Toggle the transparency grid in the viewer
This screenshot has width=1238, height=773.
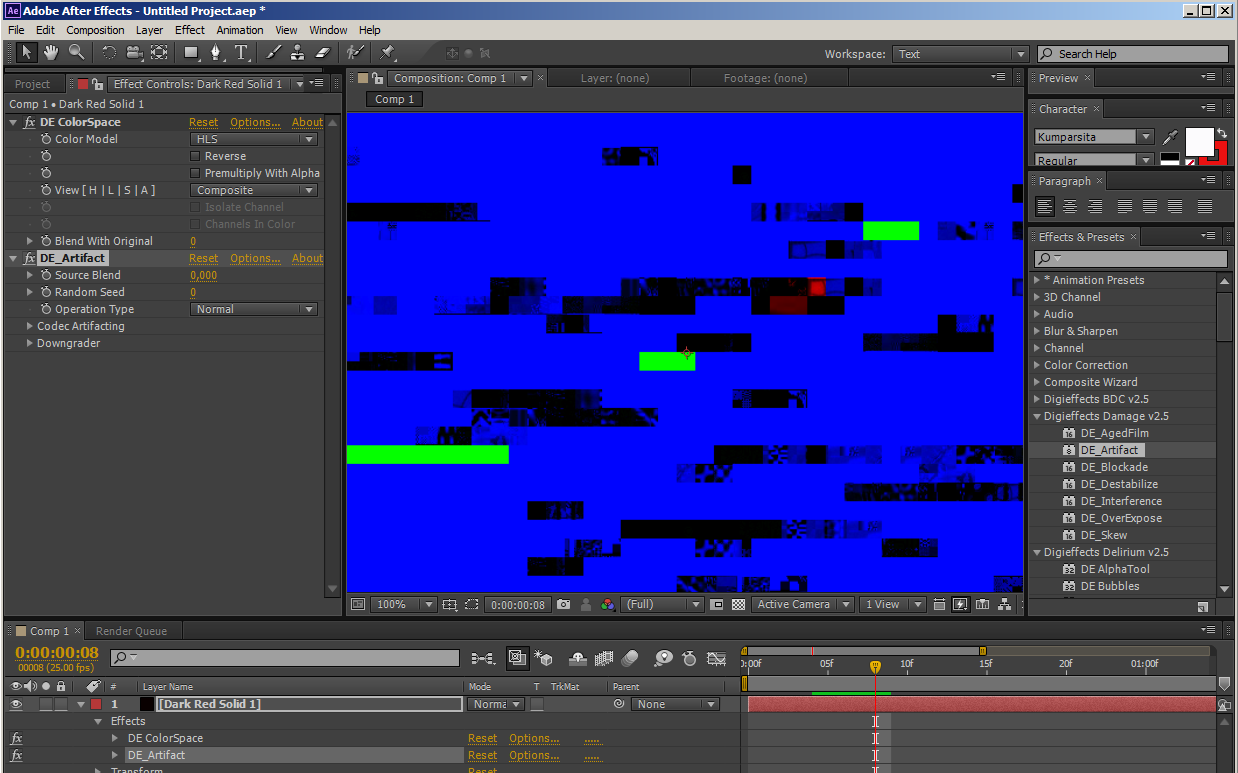click(x=738, y=605)
